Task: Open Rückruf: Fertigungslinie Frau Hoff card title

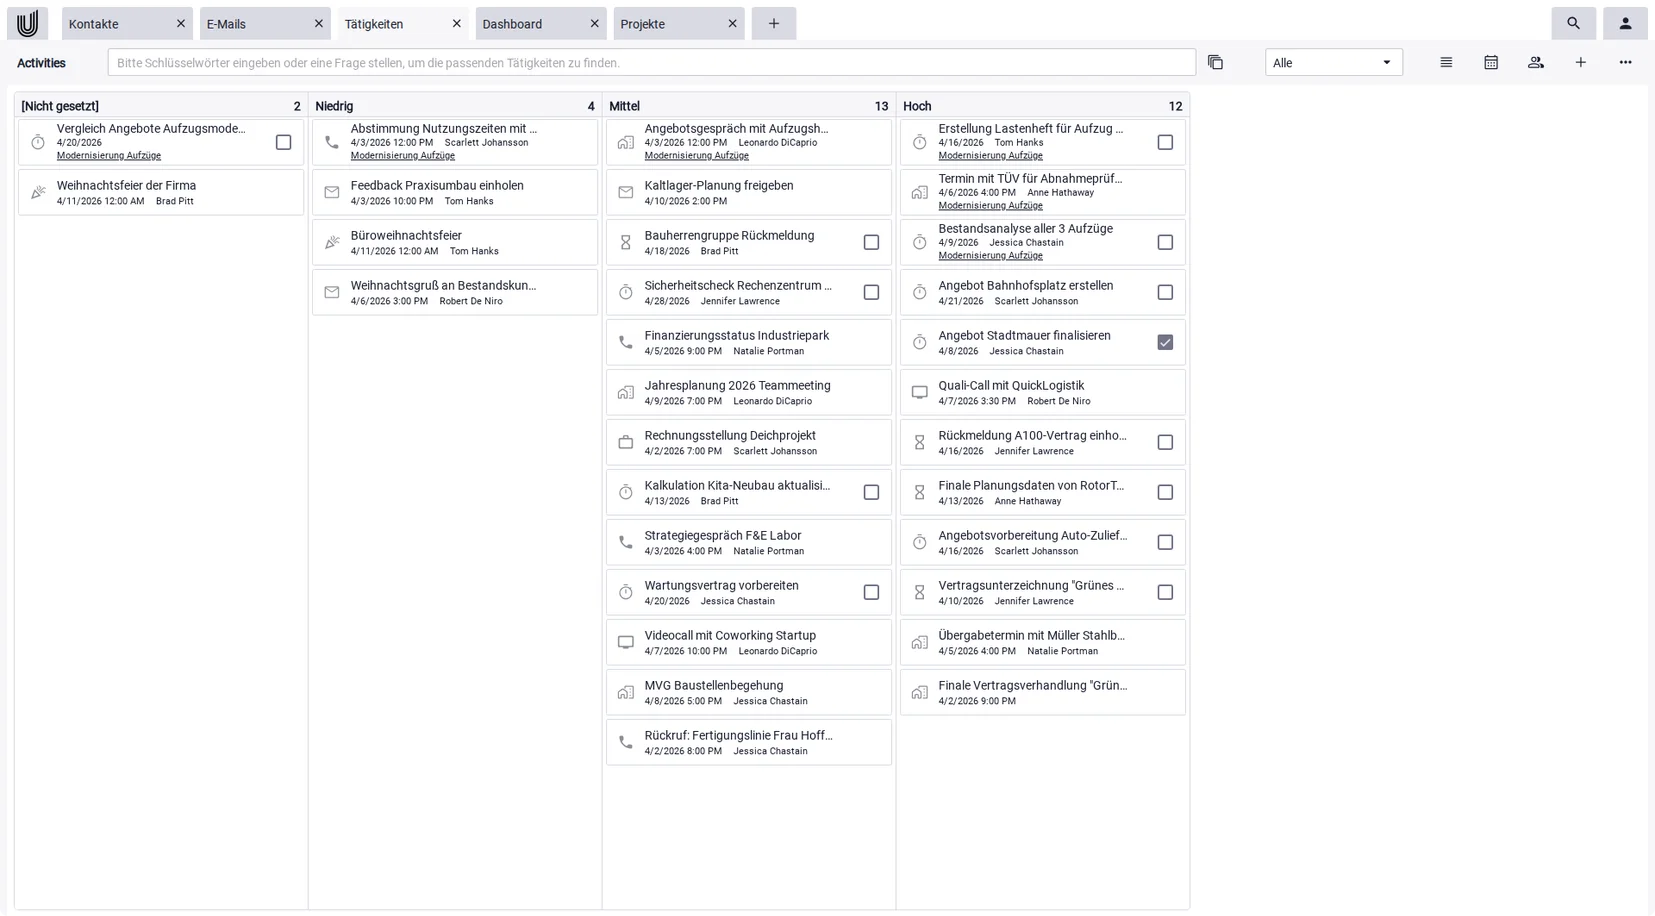Action: click(x=739, y=735)
